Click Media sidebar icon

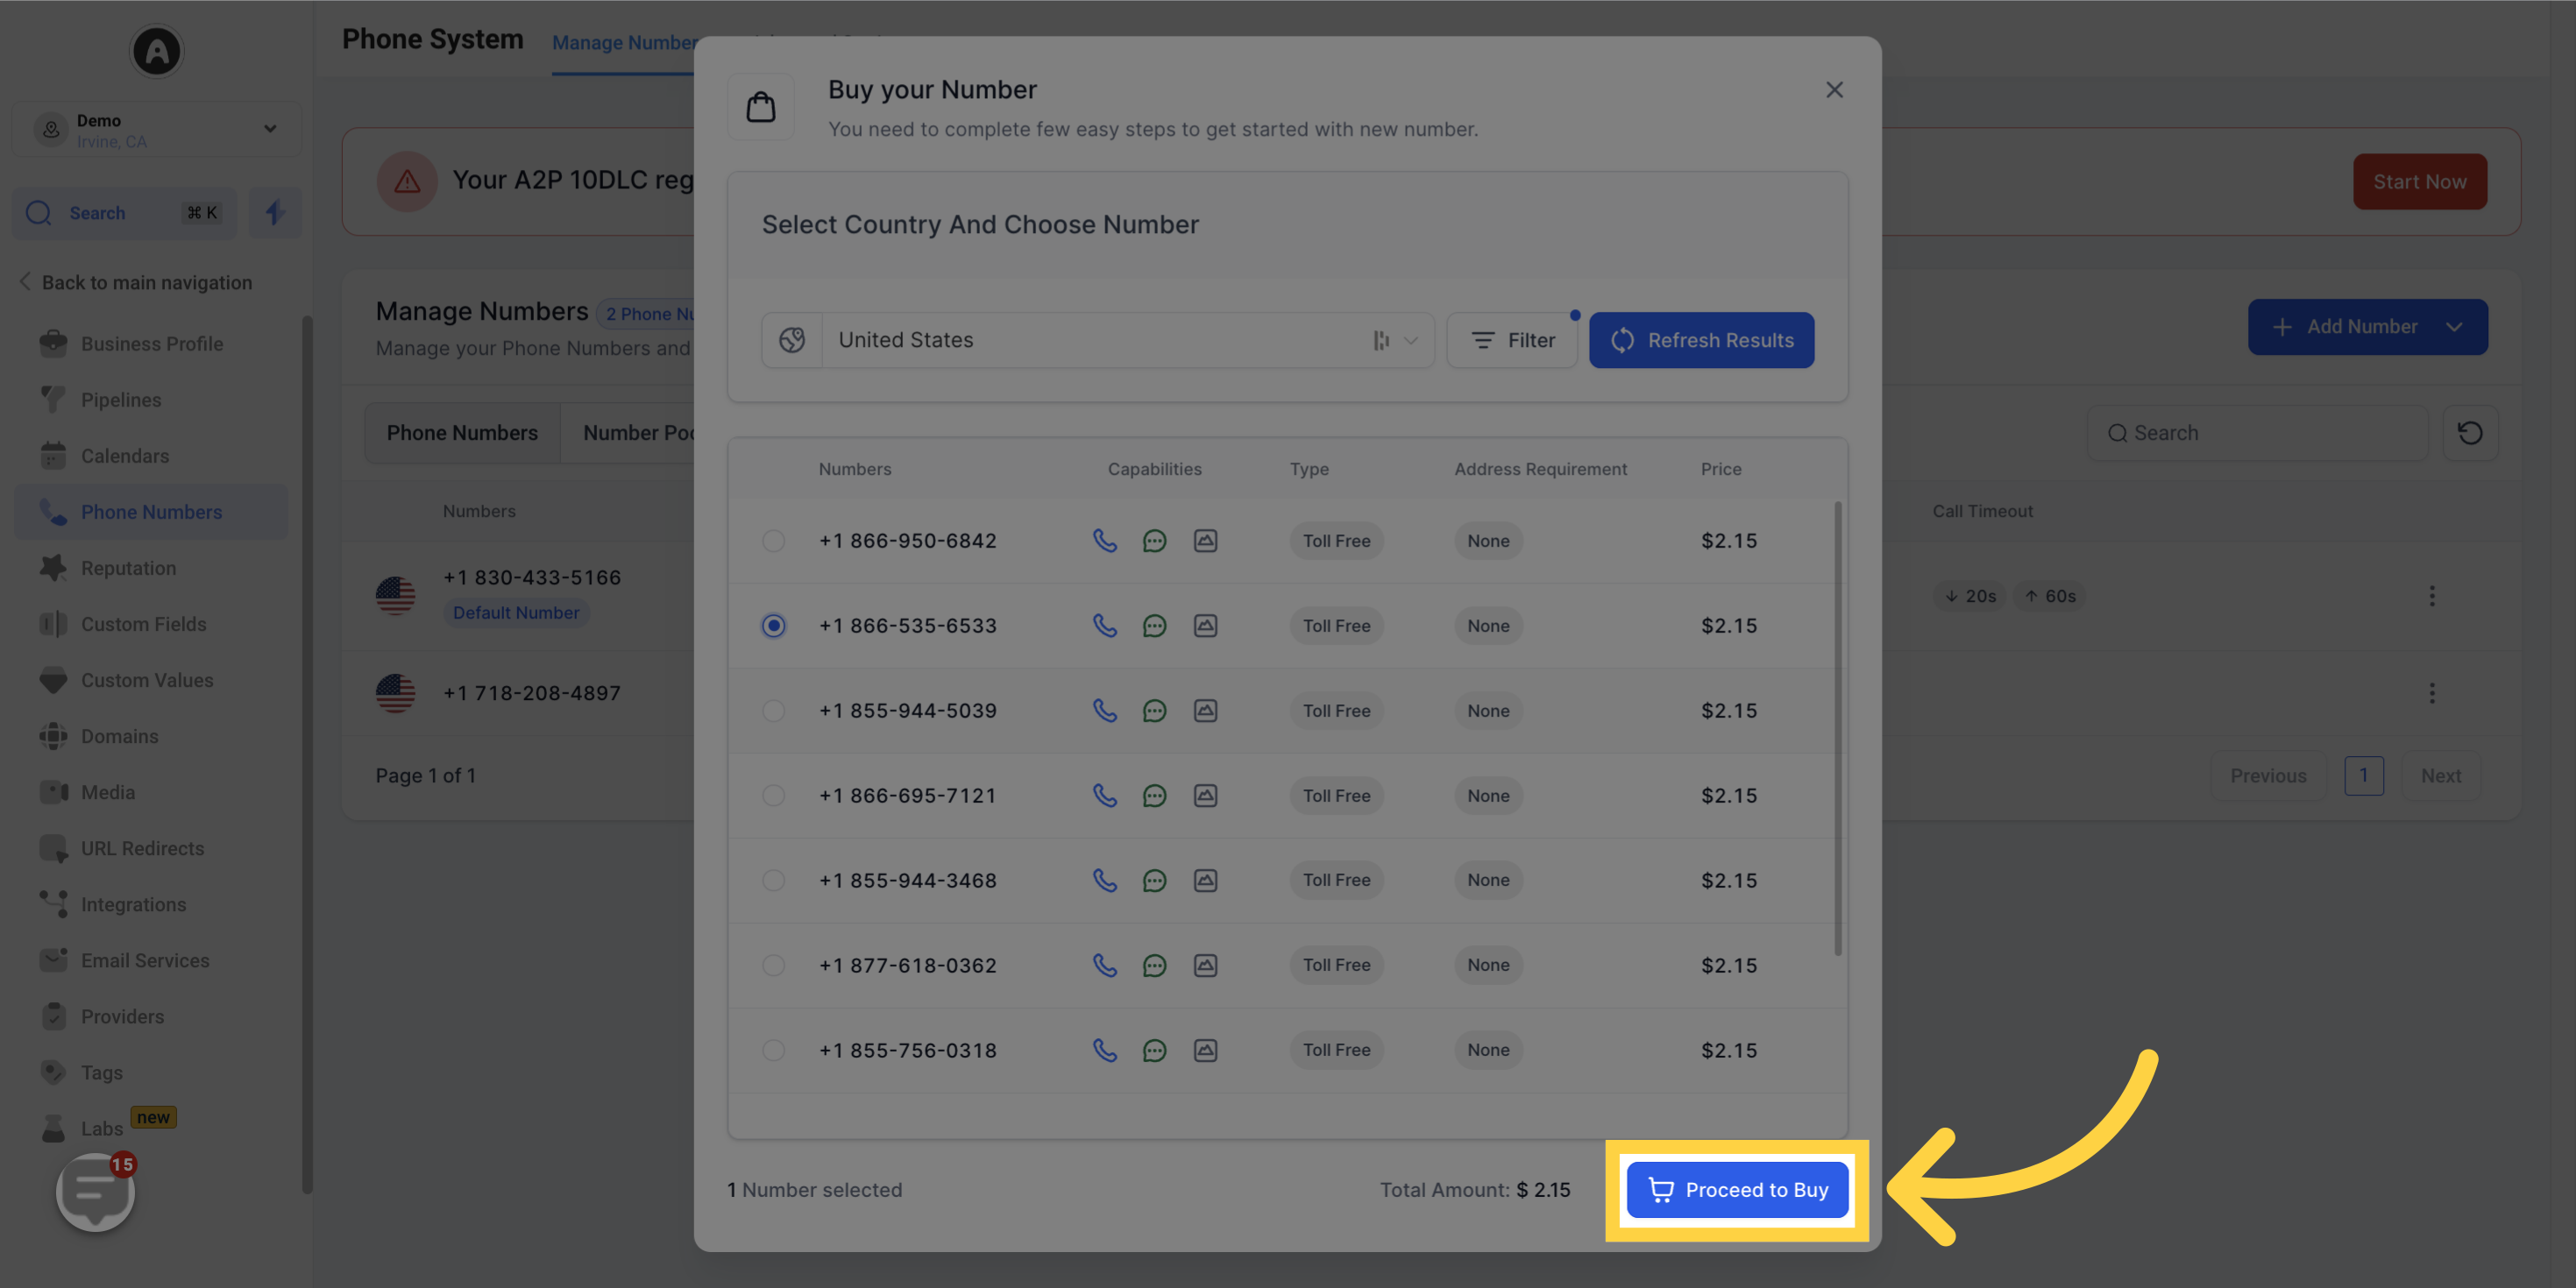tap(53, 792)
